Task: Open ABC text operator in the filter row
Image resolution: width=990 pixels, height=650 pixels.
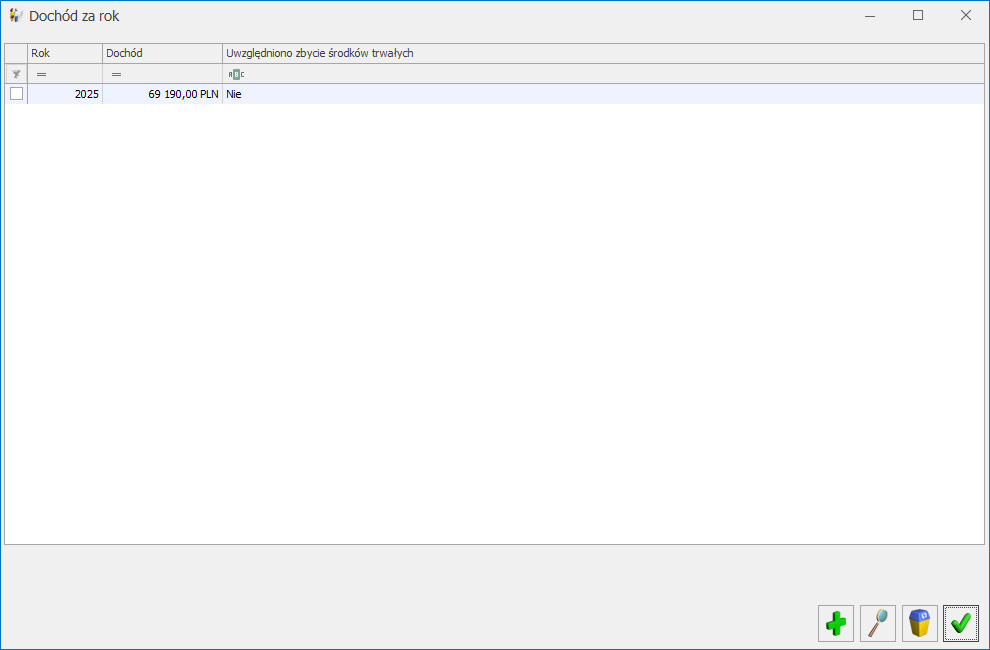Action: [236, 75]
